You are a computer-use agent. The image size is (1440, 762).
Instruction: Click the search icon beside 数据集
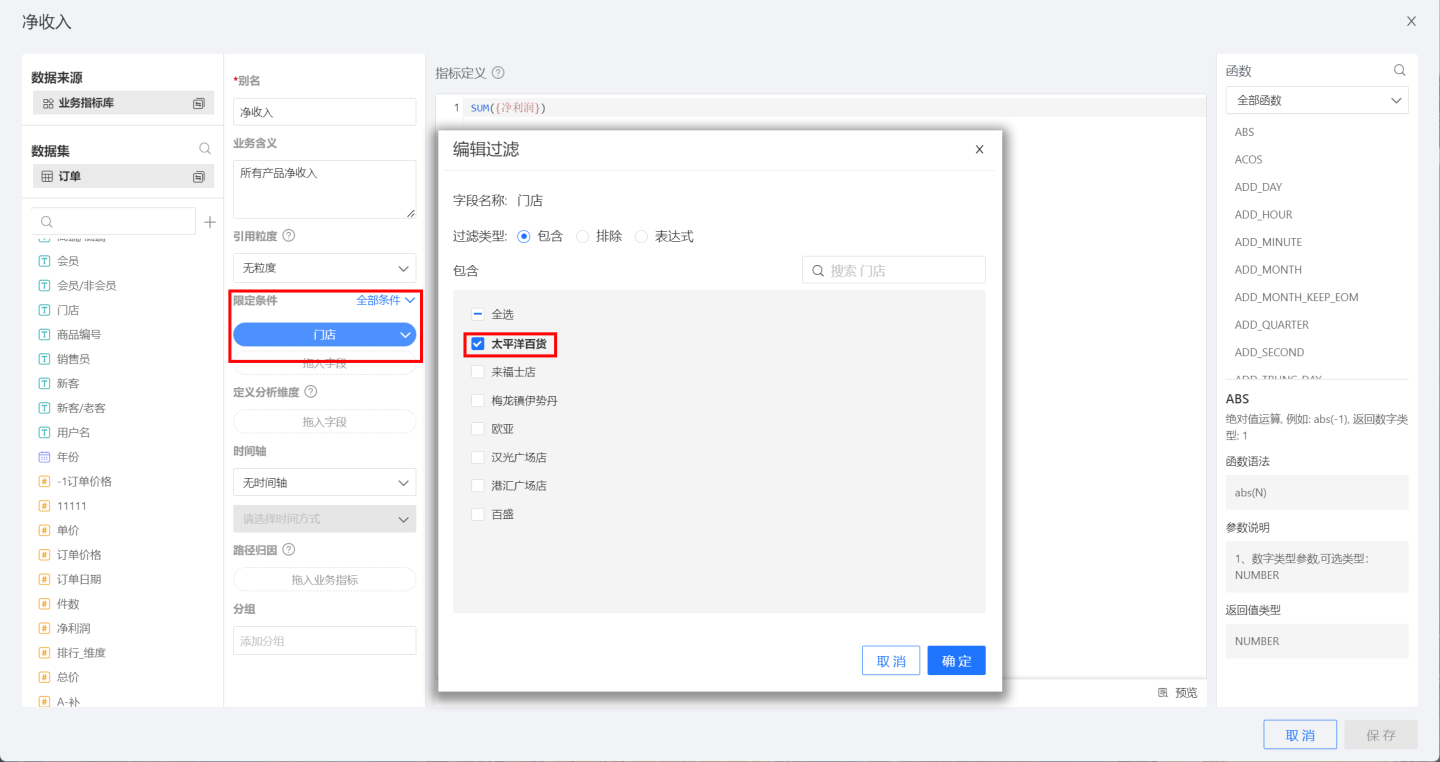pyautogui.click(x=205, y=149)
